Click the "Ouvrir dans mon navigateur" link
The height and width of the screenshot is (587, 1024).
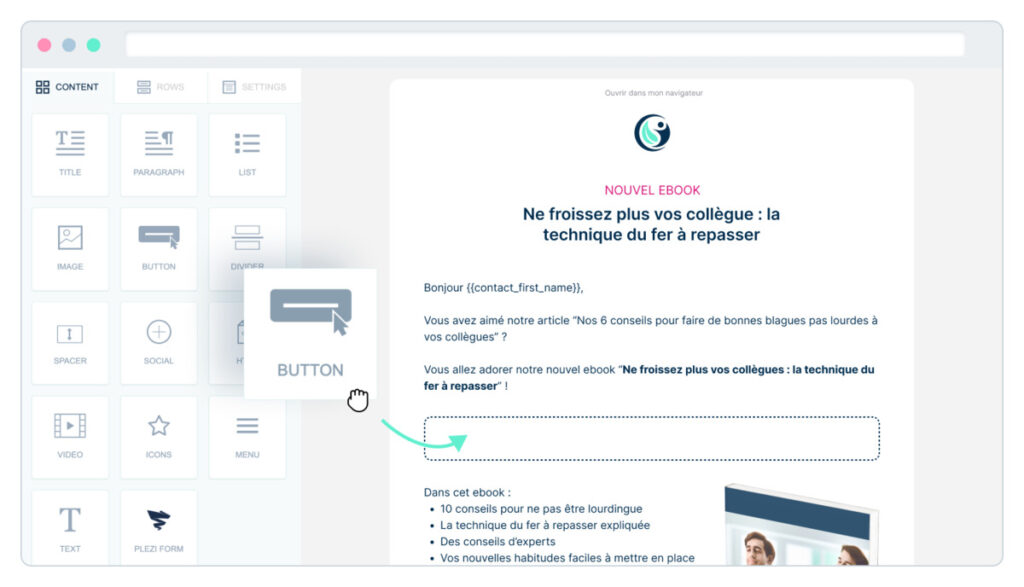tap(652, 92)
